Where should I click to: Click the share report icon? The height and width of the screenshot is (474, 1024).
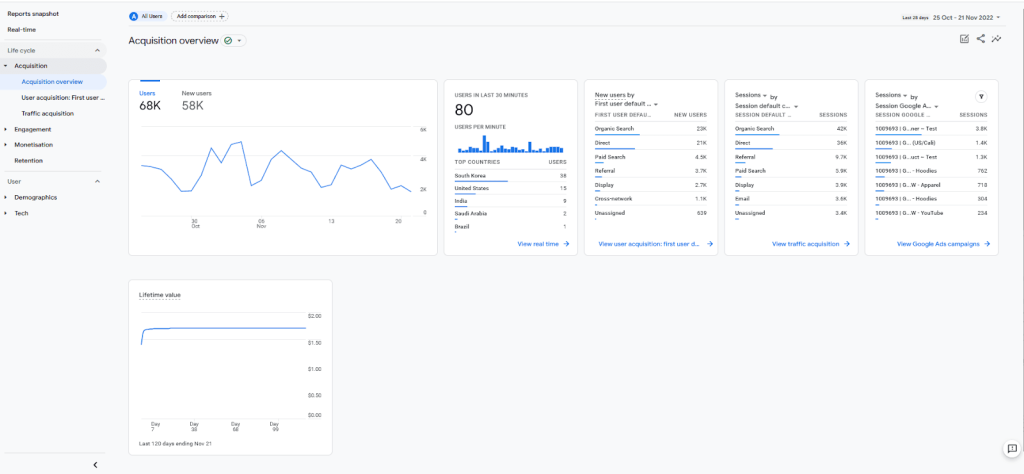coord(980,39)
